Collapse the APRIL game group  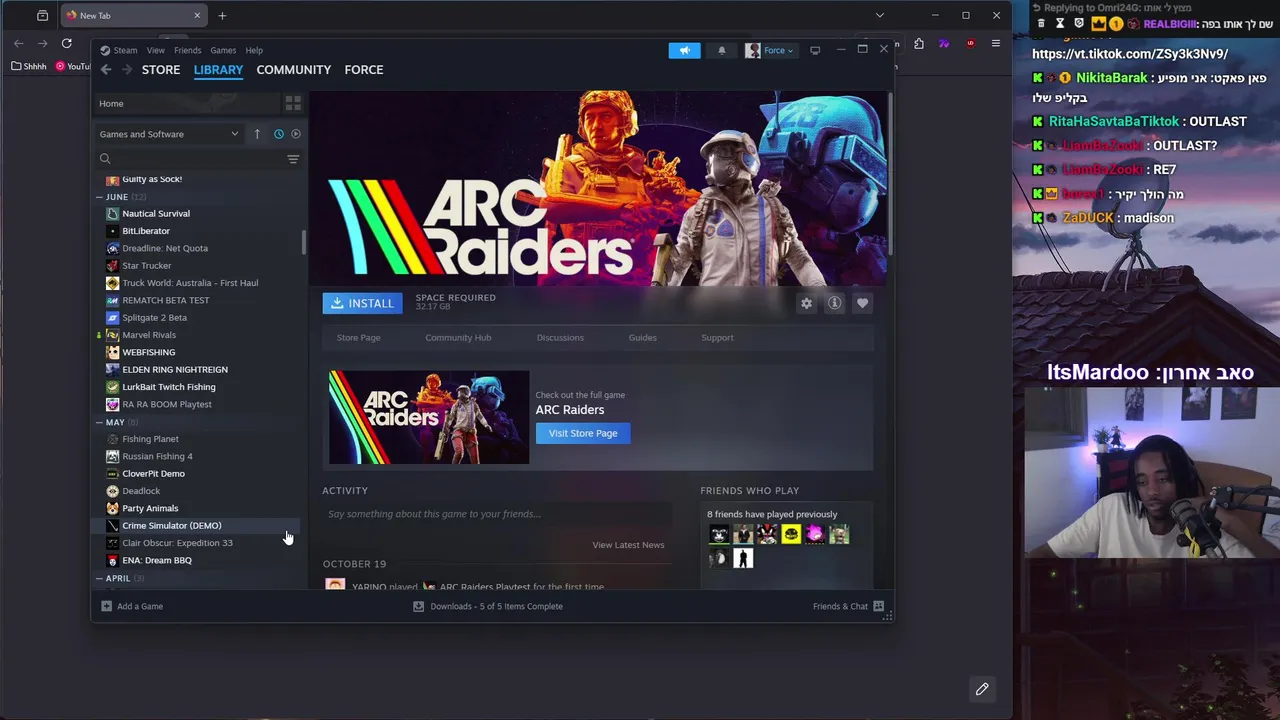99,578
